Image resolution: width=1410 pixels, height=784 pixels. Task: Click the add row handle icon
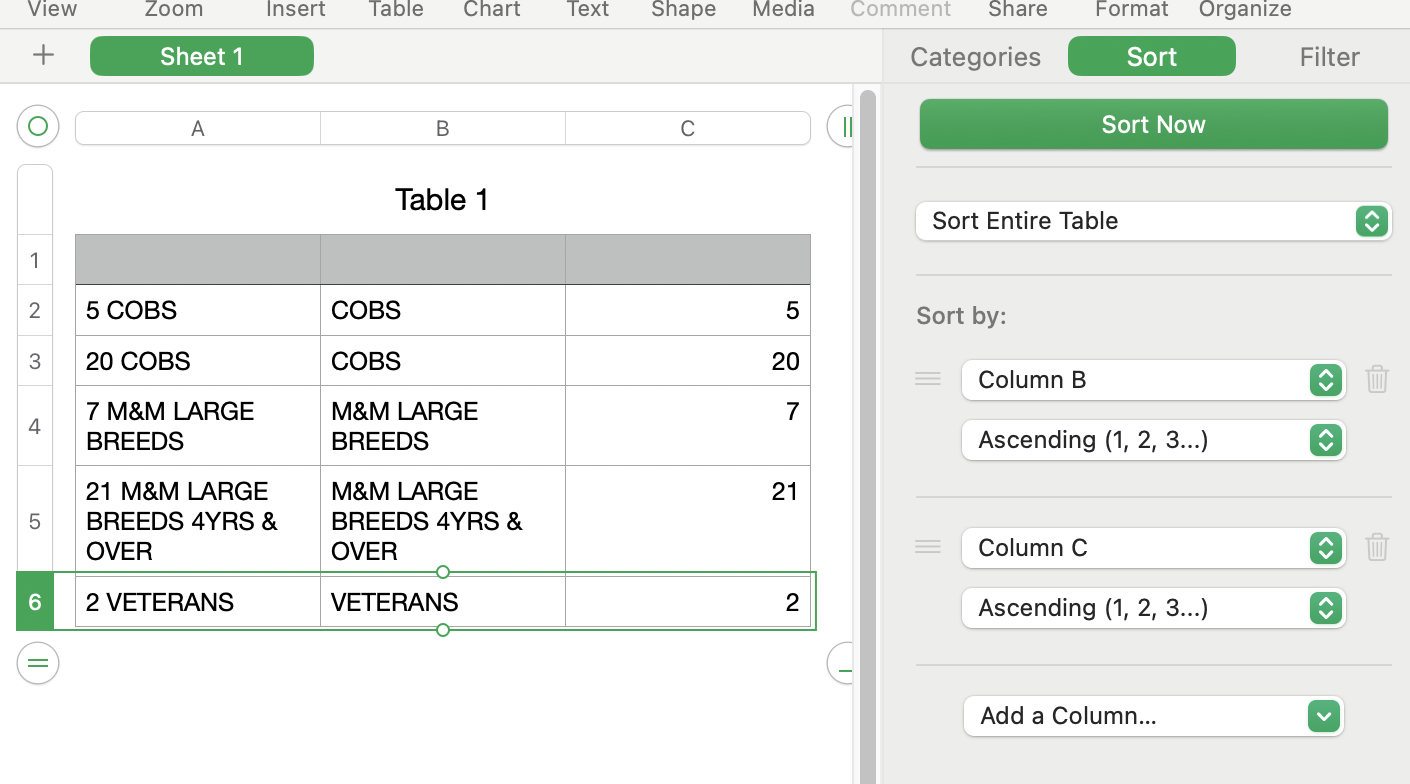(38, 663)
